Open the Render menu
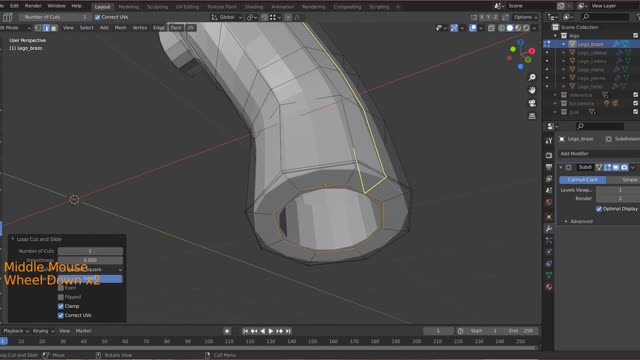640x360 pixels. [33, 6]
